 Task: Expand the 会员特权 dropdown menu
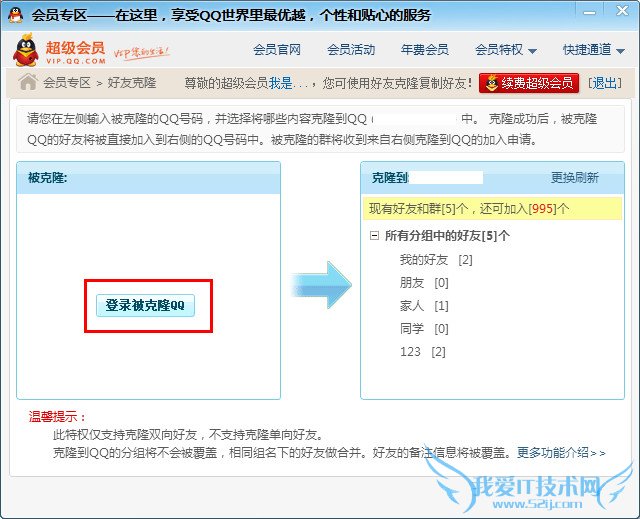505,50
